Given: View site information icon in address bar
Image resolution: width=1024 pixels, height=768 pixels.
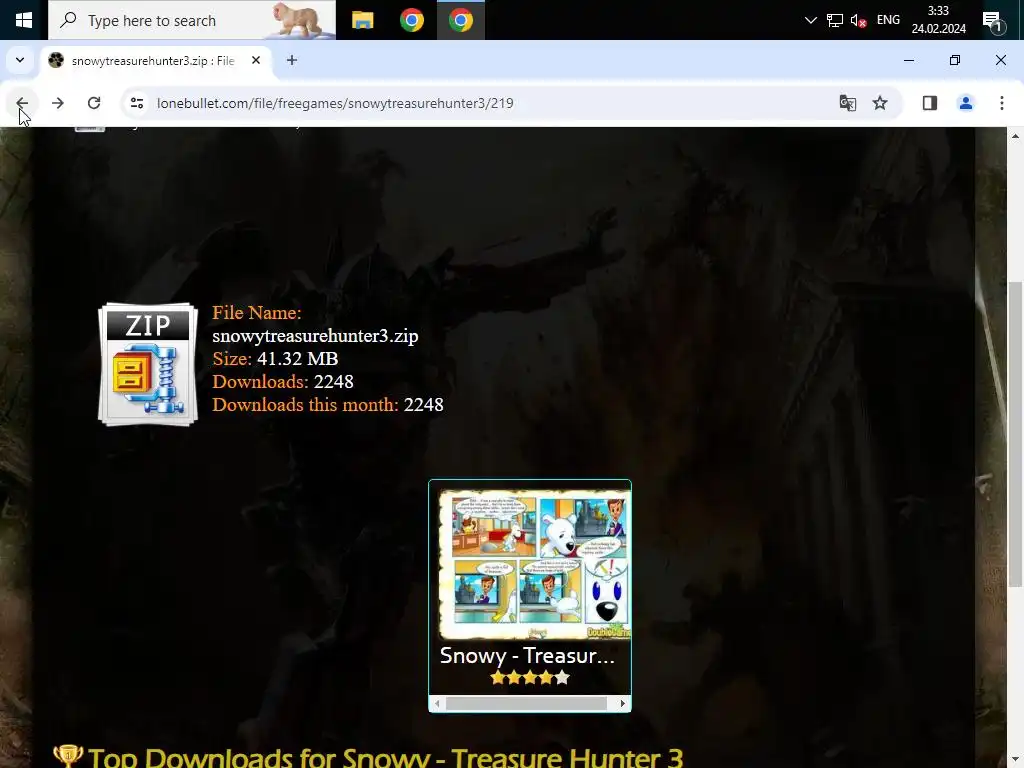Looking at the screenshot, I should pos(136,103).
